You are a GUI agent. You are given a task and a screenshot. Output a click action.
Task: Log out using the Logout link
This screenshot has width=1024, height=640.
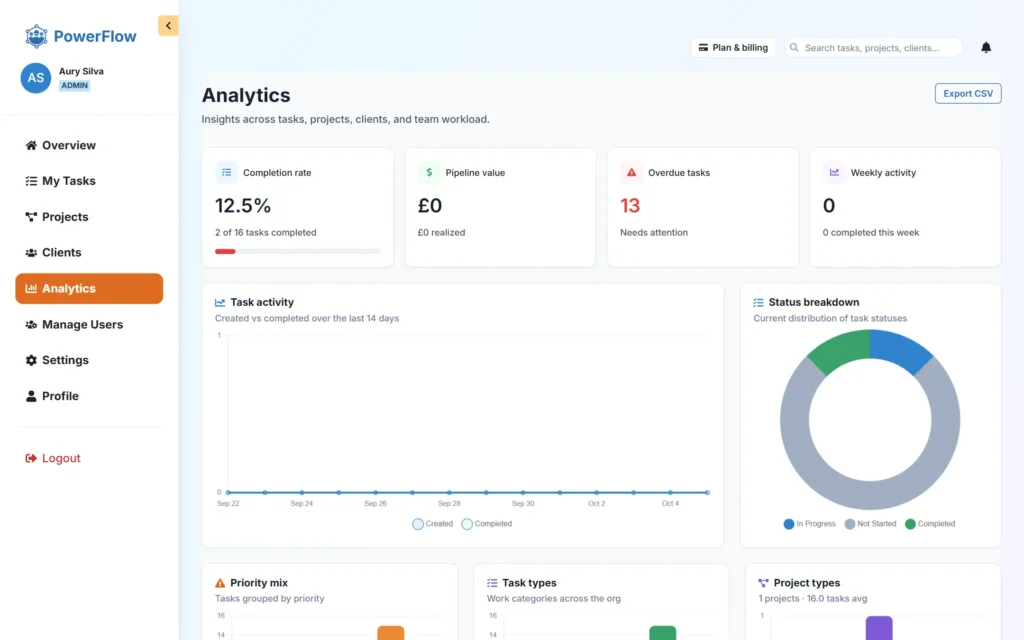click(53, 458)
